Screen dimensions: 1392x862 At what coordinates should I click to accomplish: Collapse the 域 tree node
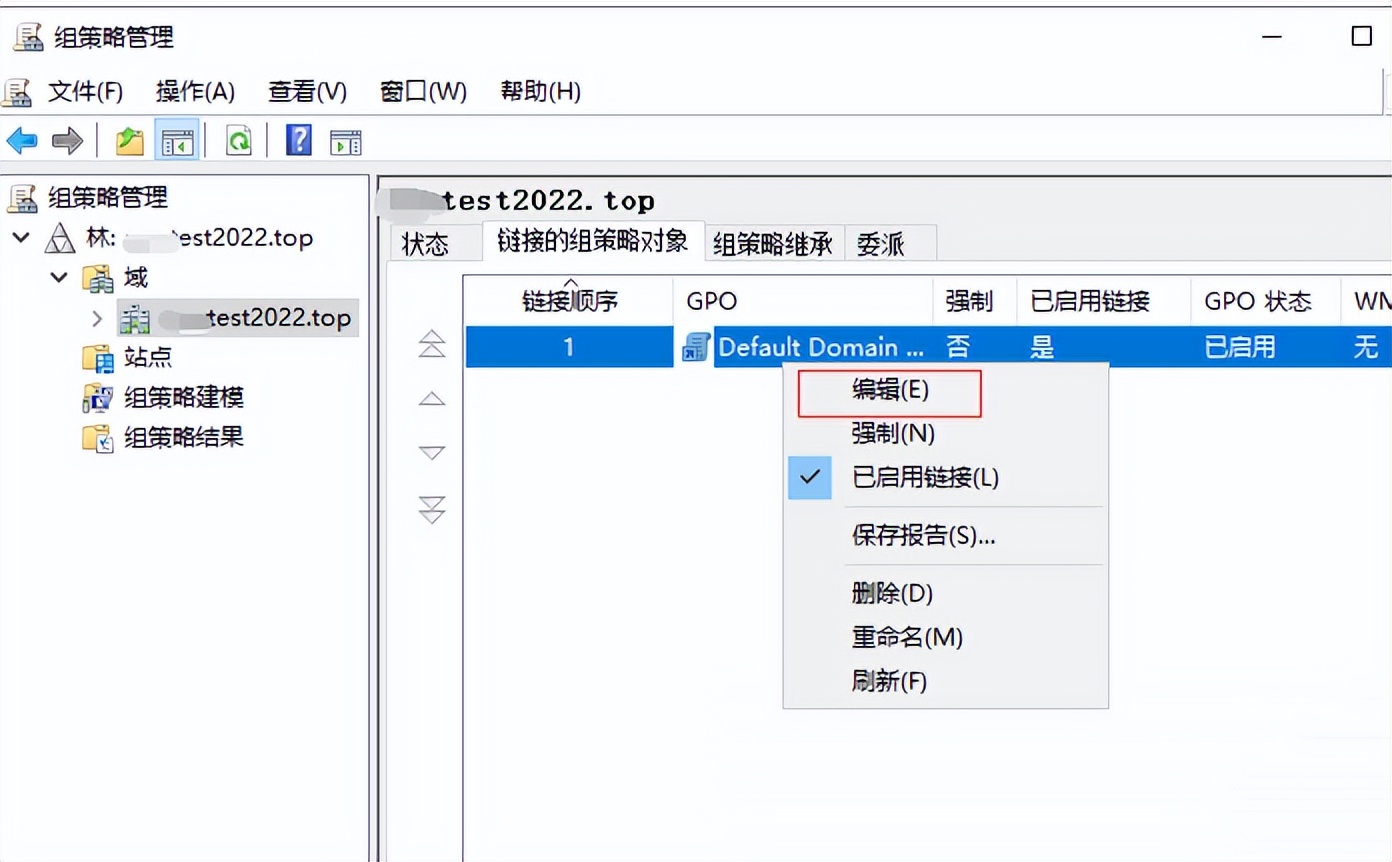pyautogui.click(x=58, y=278)
